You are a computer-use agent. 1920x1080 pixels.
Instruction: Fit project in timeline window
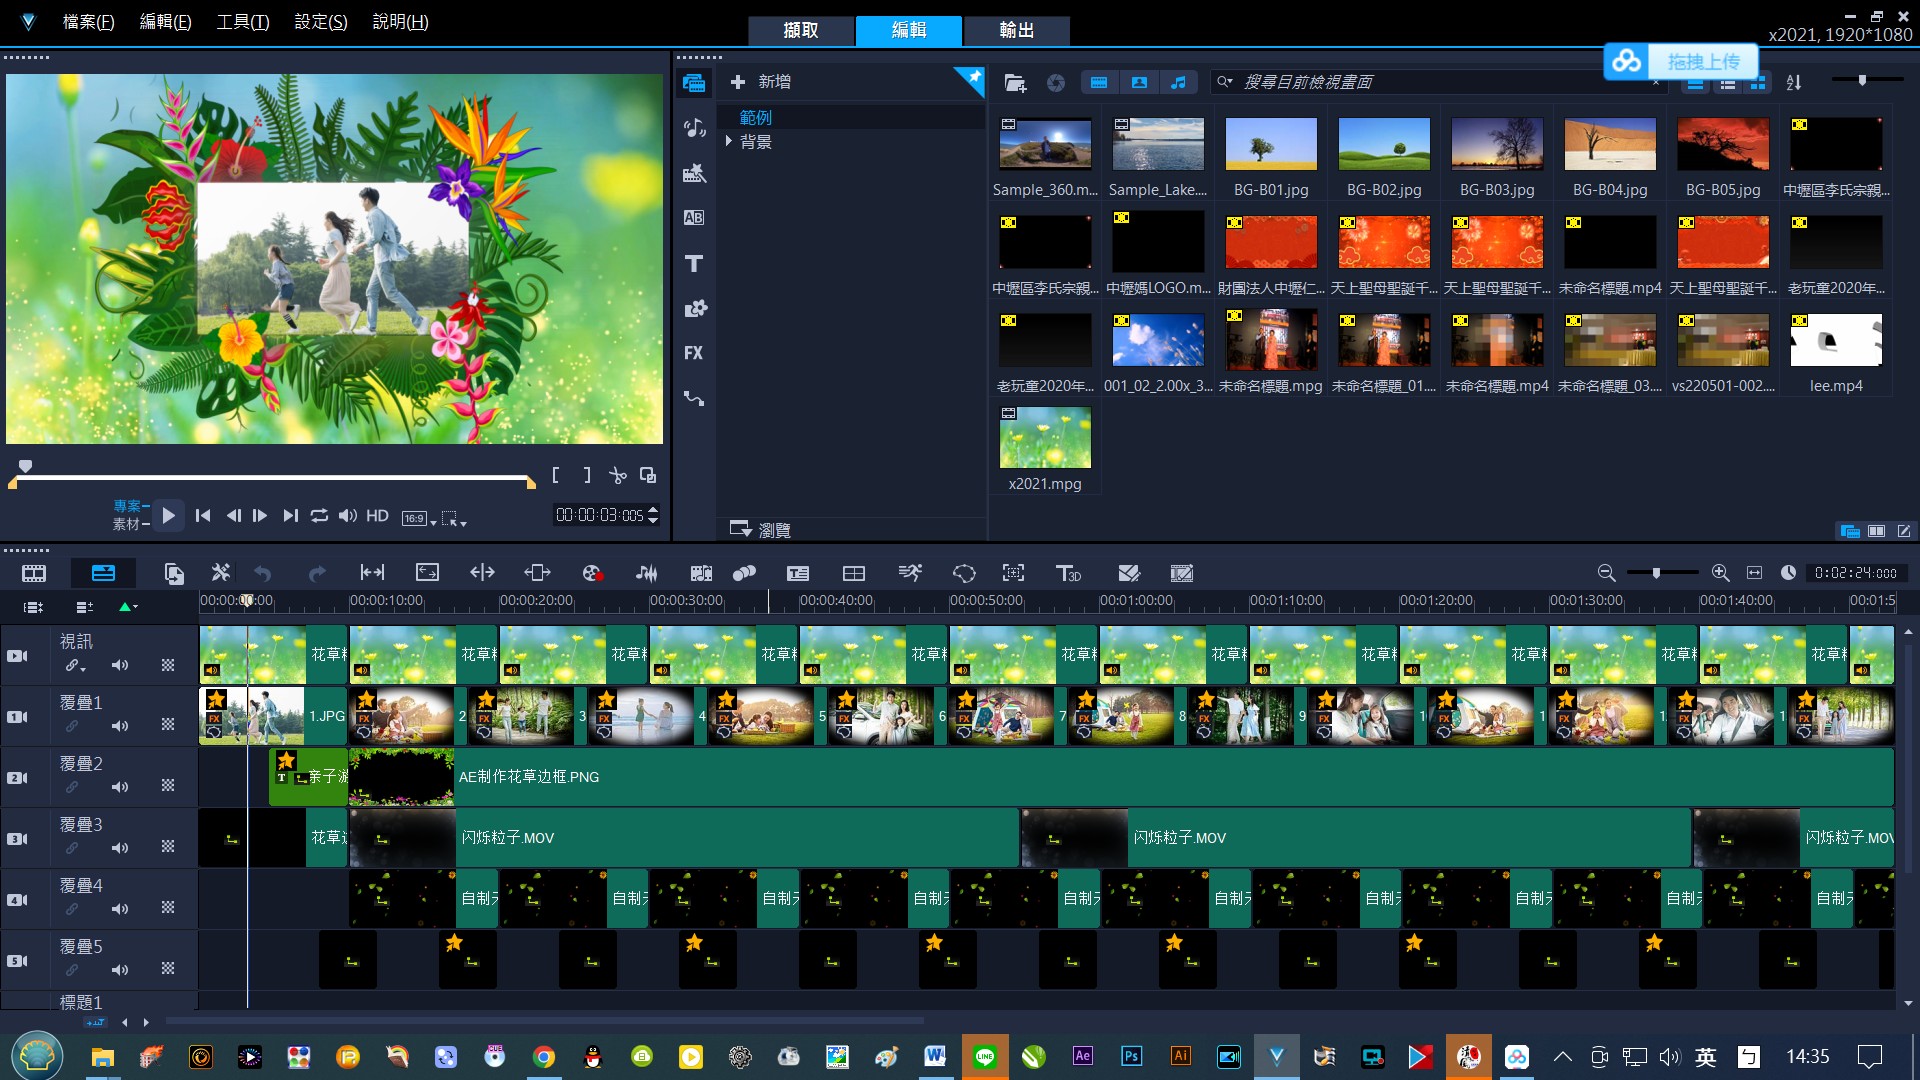click(1754, 573)
